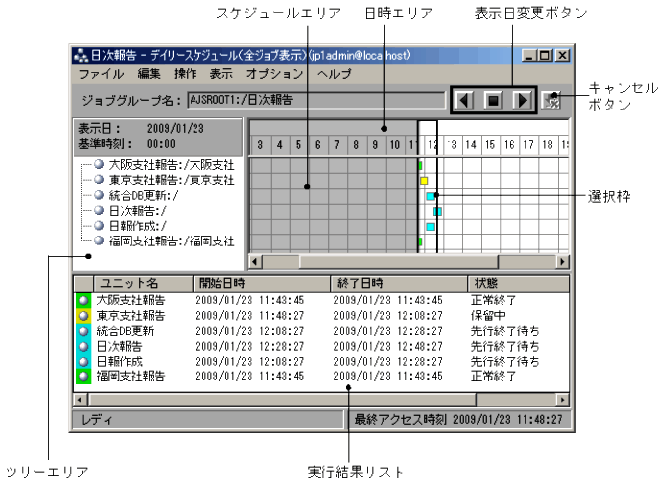Click the 状態 column header
This screenshot has height=486, width=669.
click(x=518, y=283)
